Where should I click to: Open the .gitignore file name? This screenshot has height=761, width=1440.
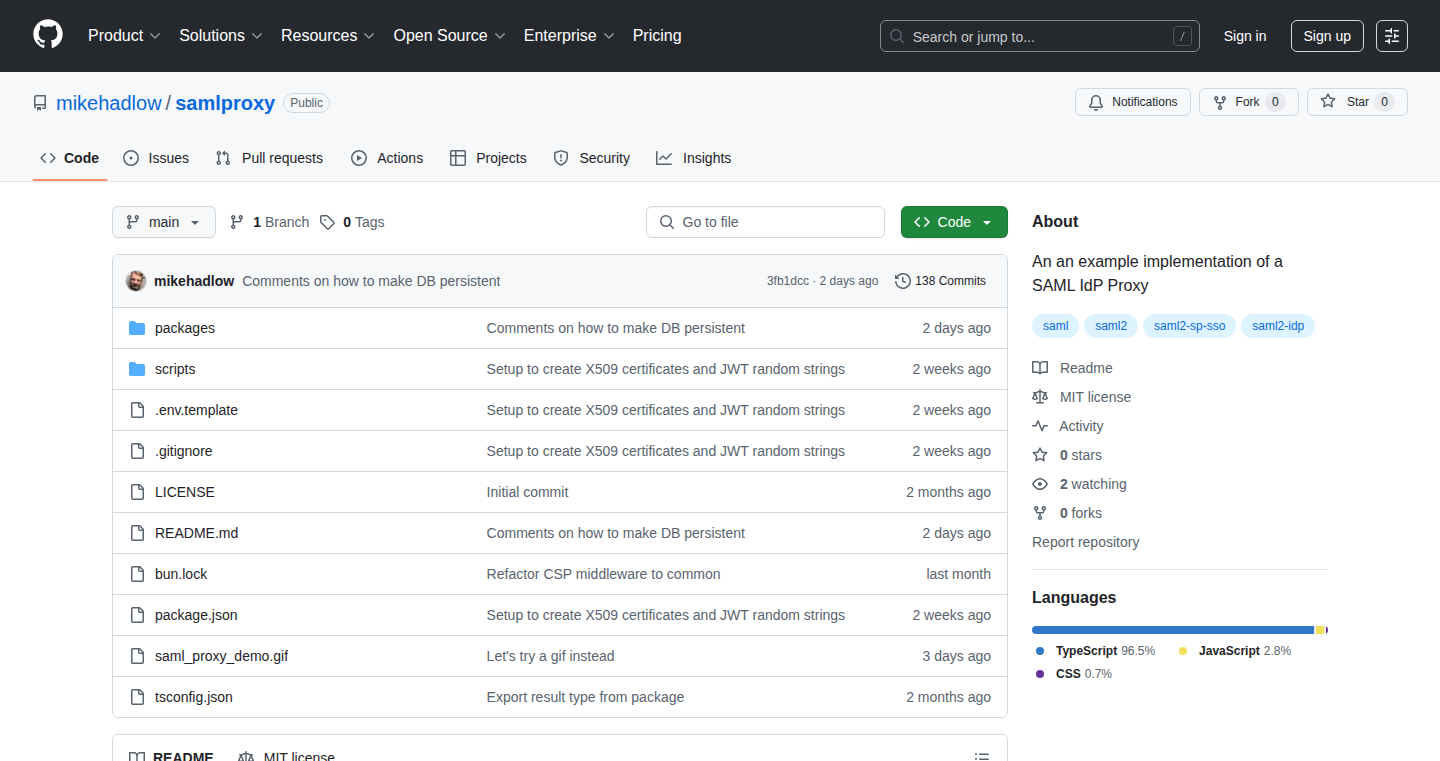click(184, 451)
